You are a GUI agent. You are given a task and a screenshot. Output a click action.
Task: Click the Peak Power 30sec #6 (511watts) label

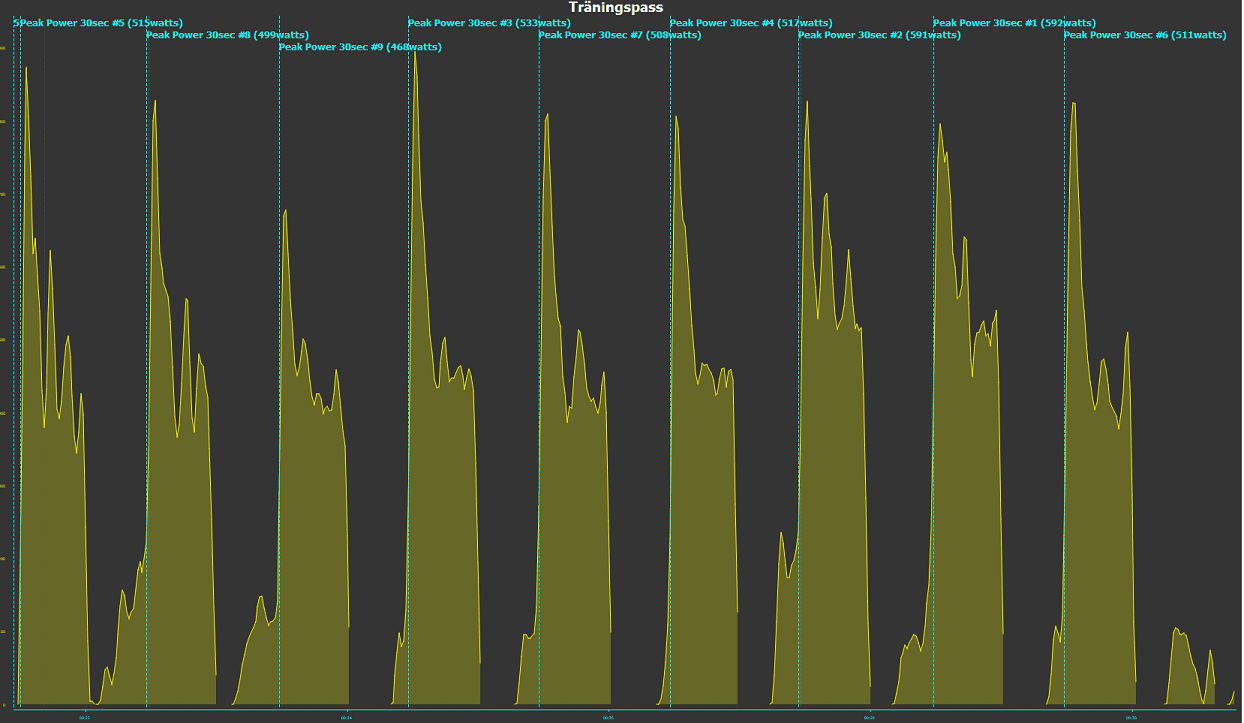(x=1145, y=35)
